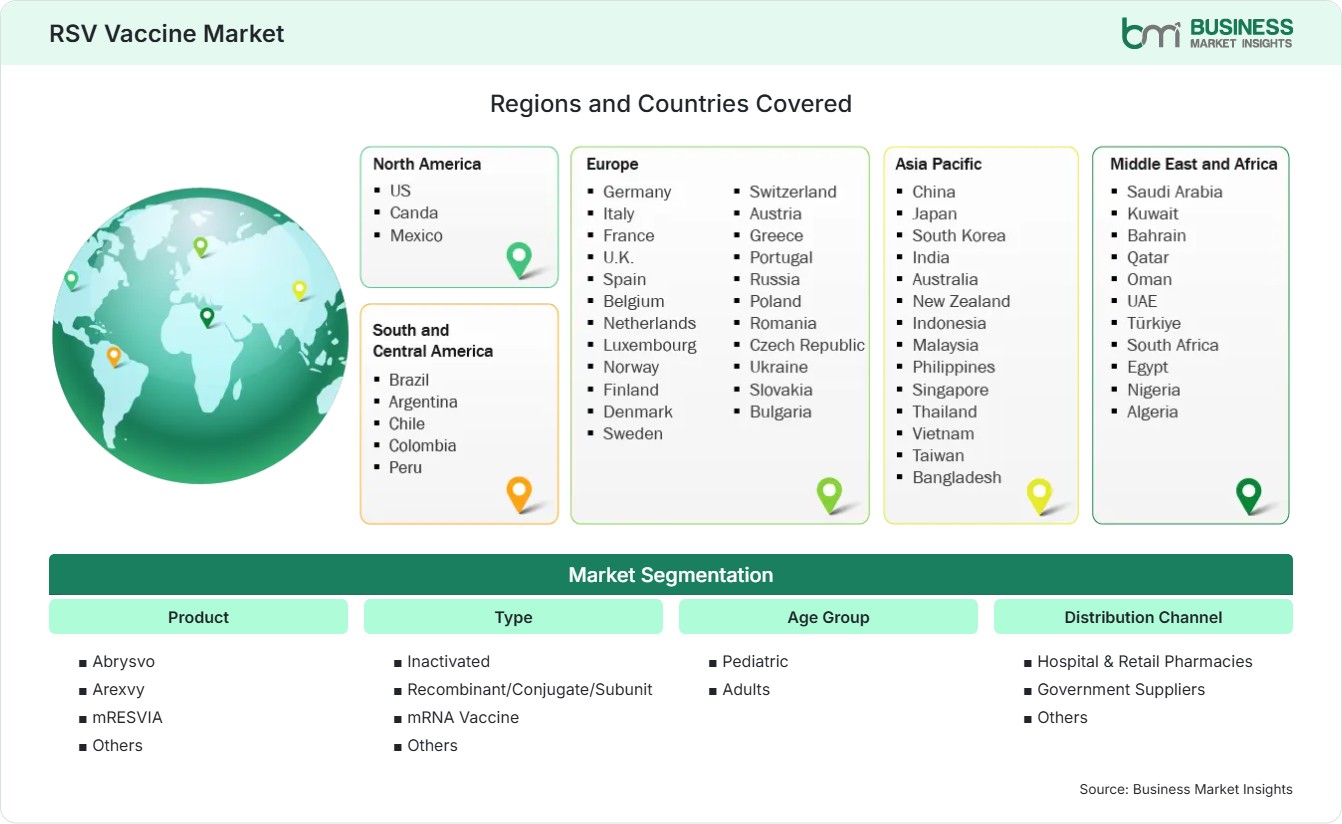Select "Brazil" in the country list
The width and height of the screenshot is (1342, 824).
409,379
